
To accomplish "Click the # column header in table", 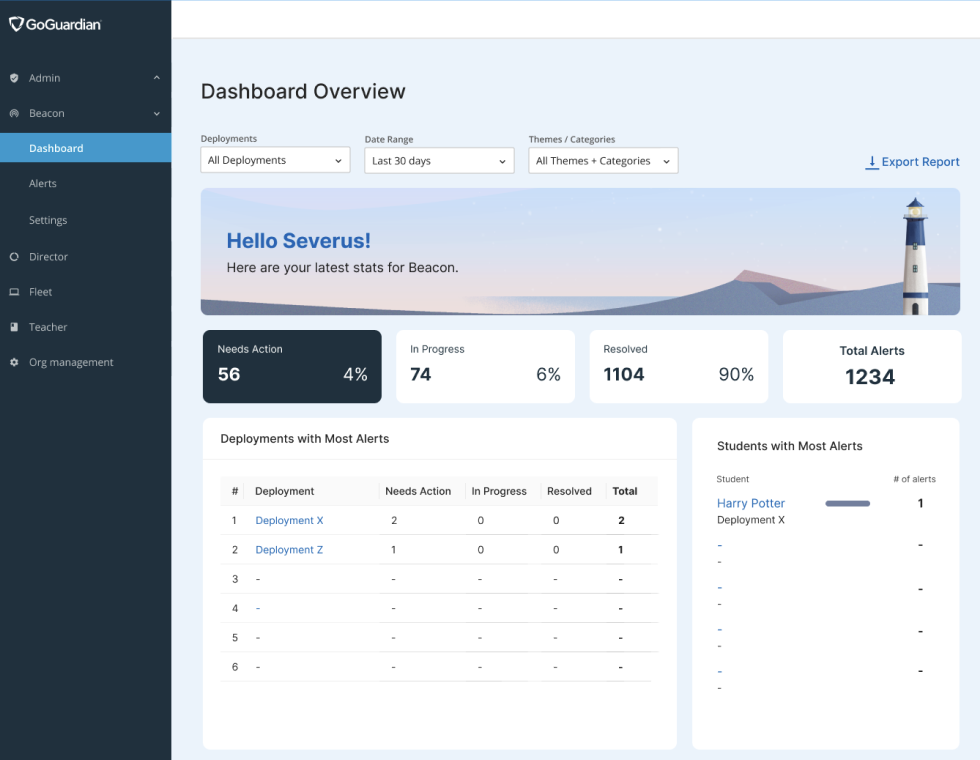I will pyautogui.click(x=235, y=491).
